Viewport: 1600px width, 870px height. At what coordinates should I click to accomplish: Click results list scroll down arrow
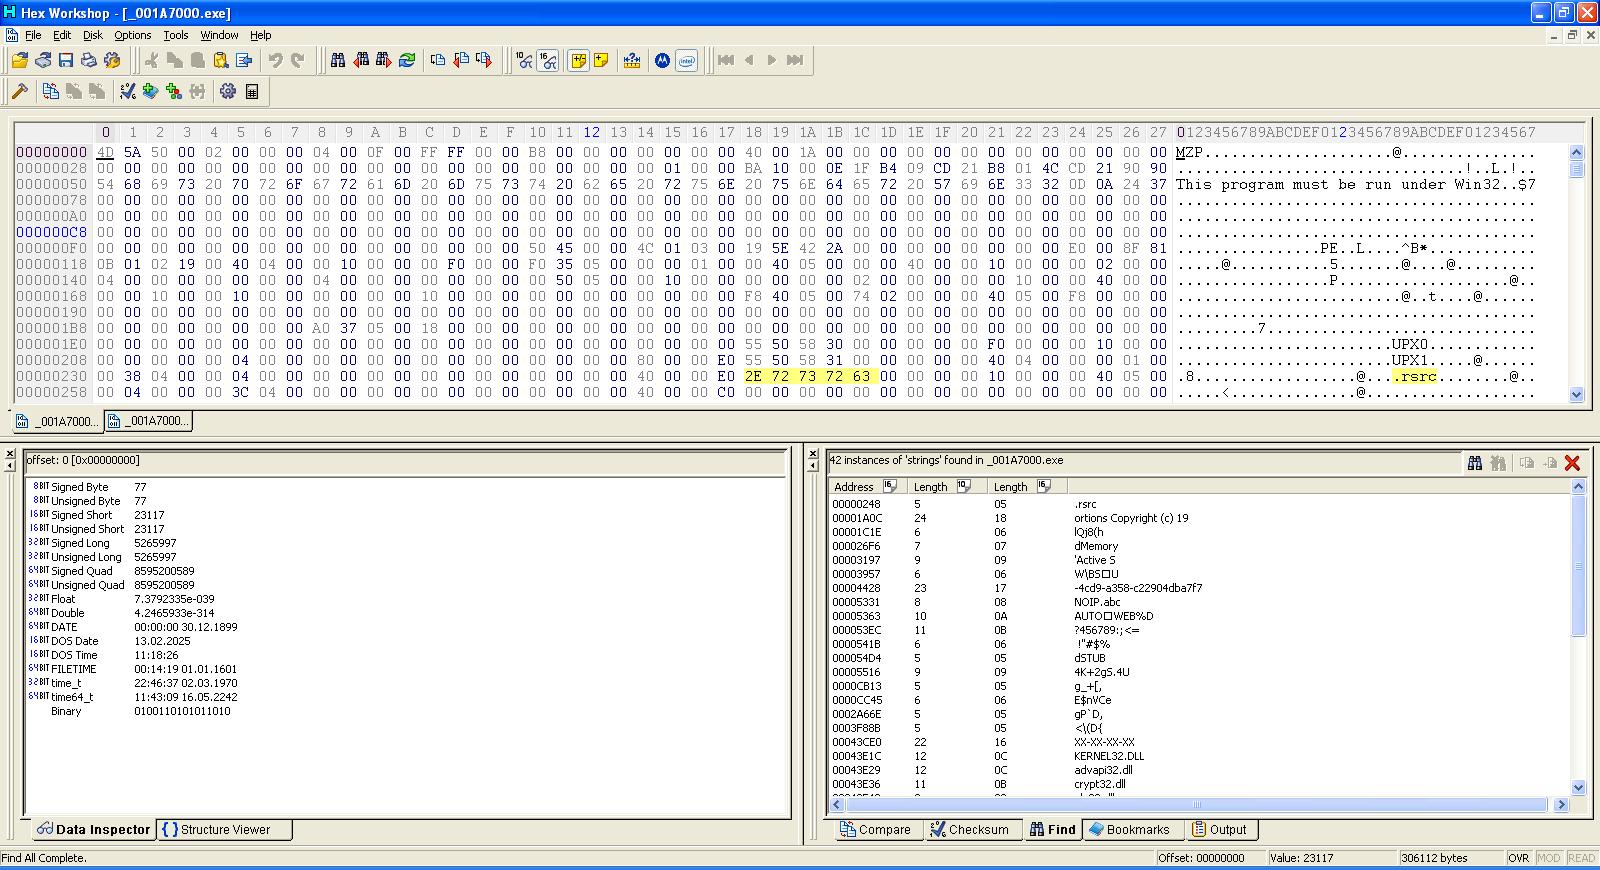click(x=1579, y=787)
